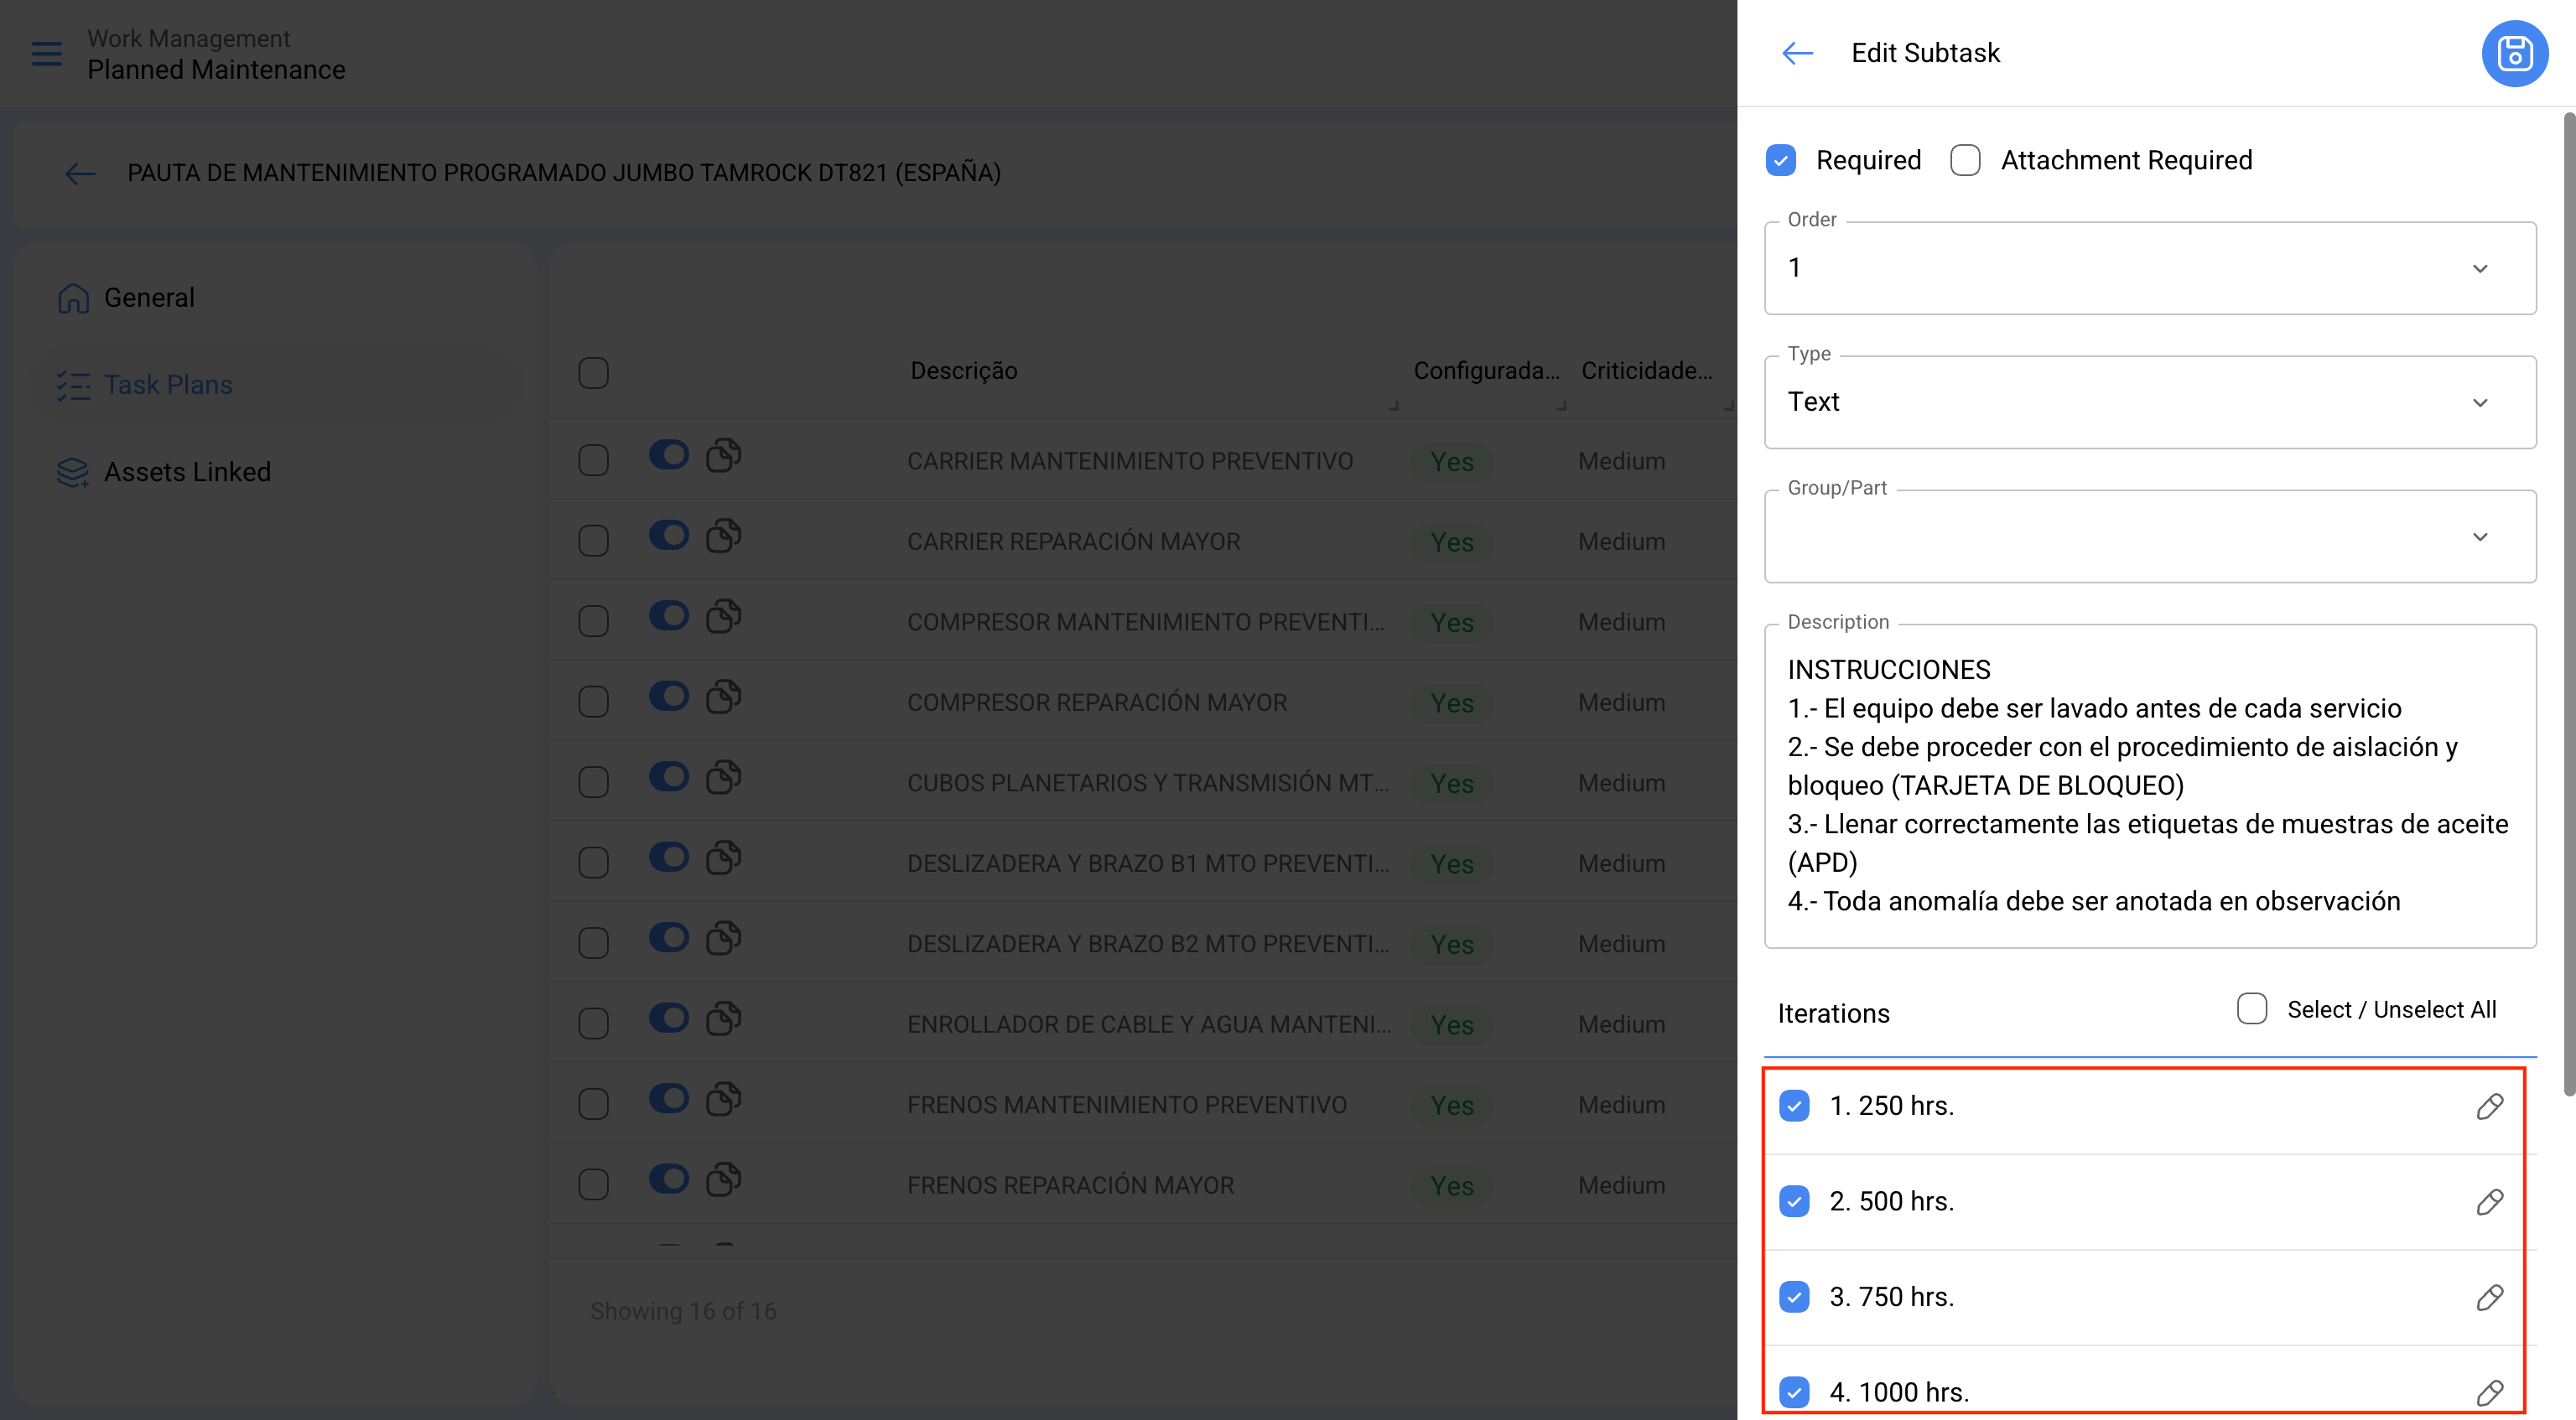The height and width of the screenshot is (1420, 2576).
Task: Click the DESLIZADERA Y BRAZO B2 MTO PREVENTI... description
Action: tap(1148, 944)
